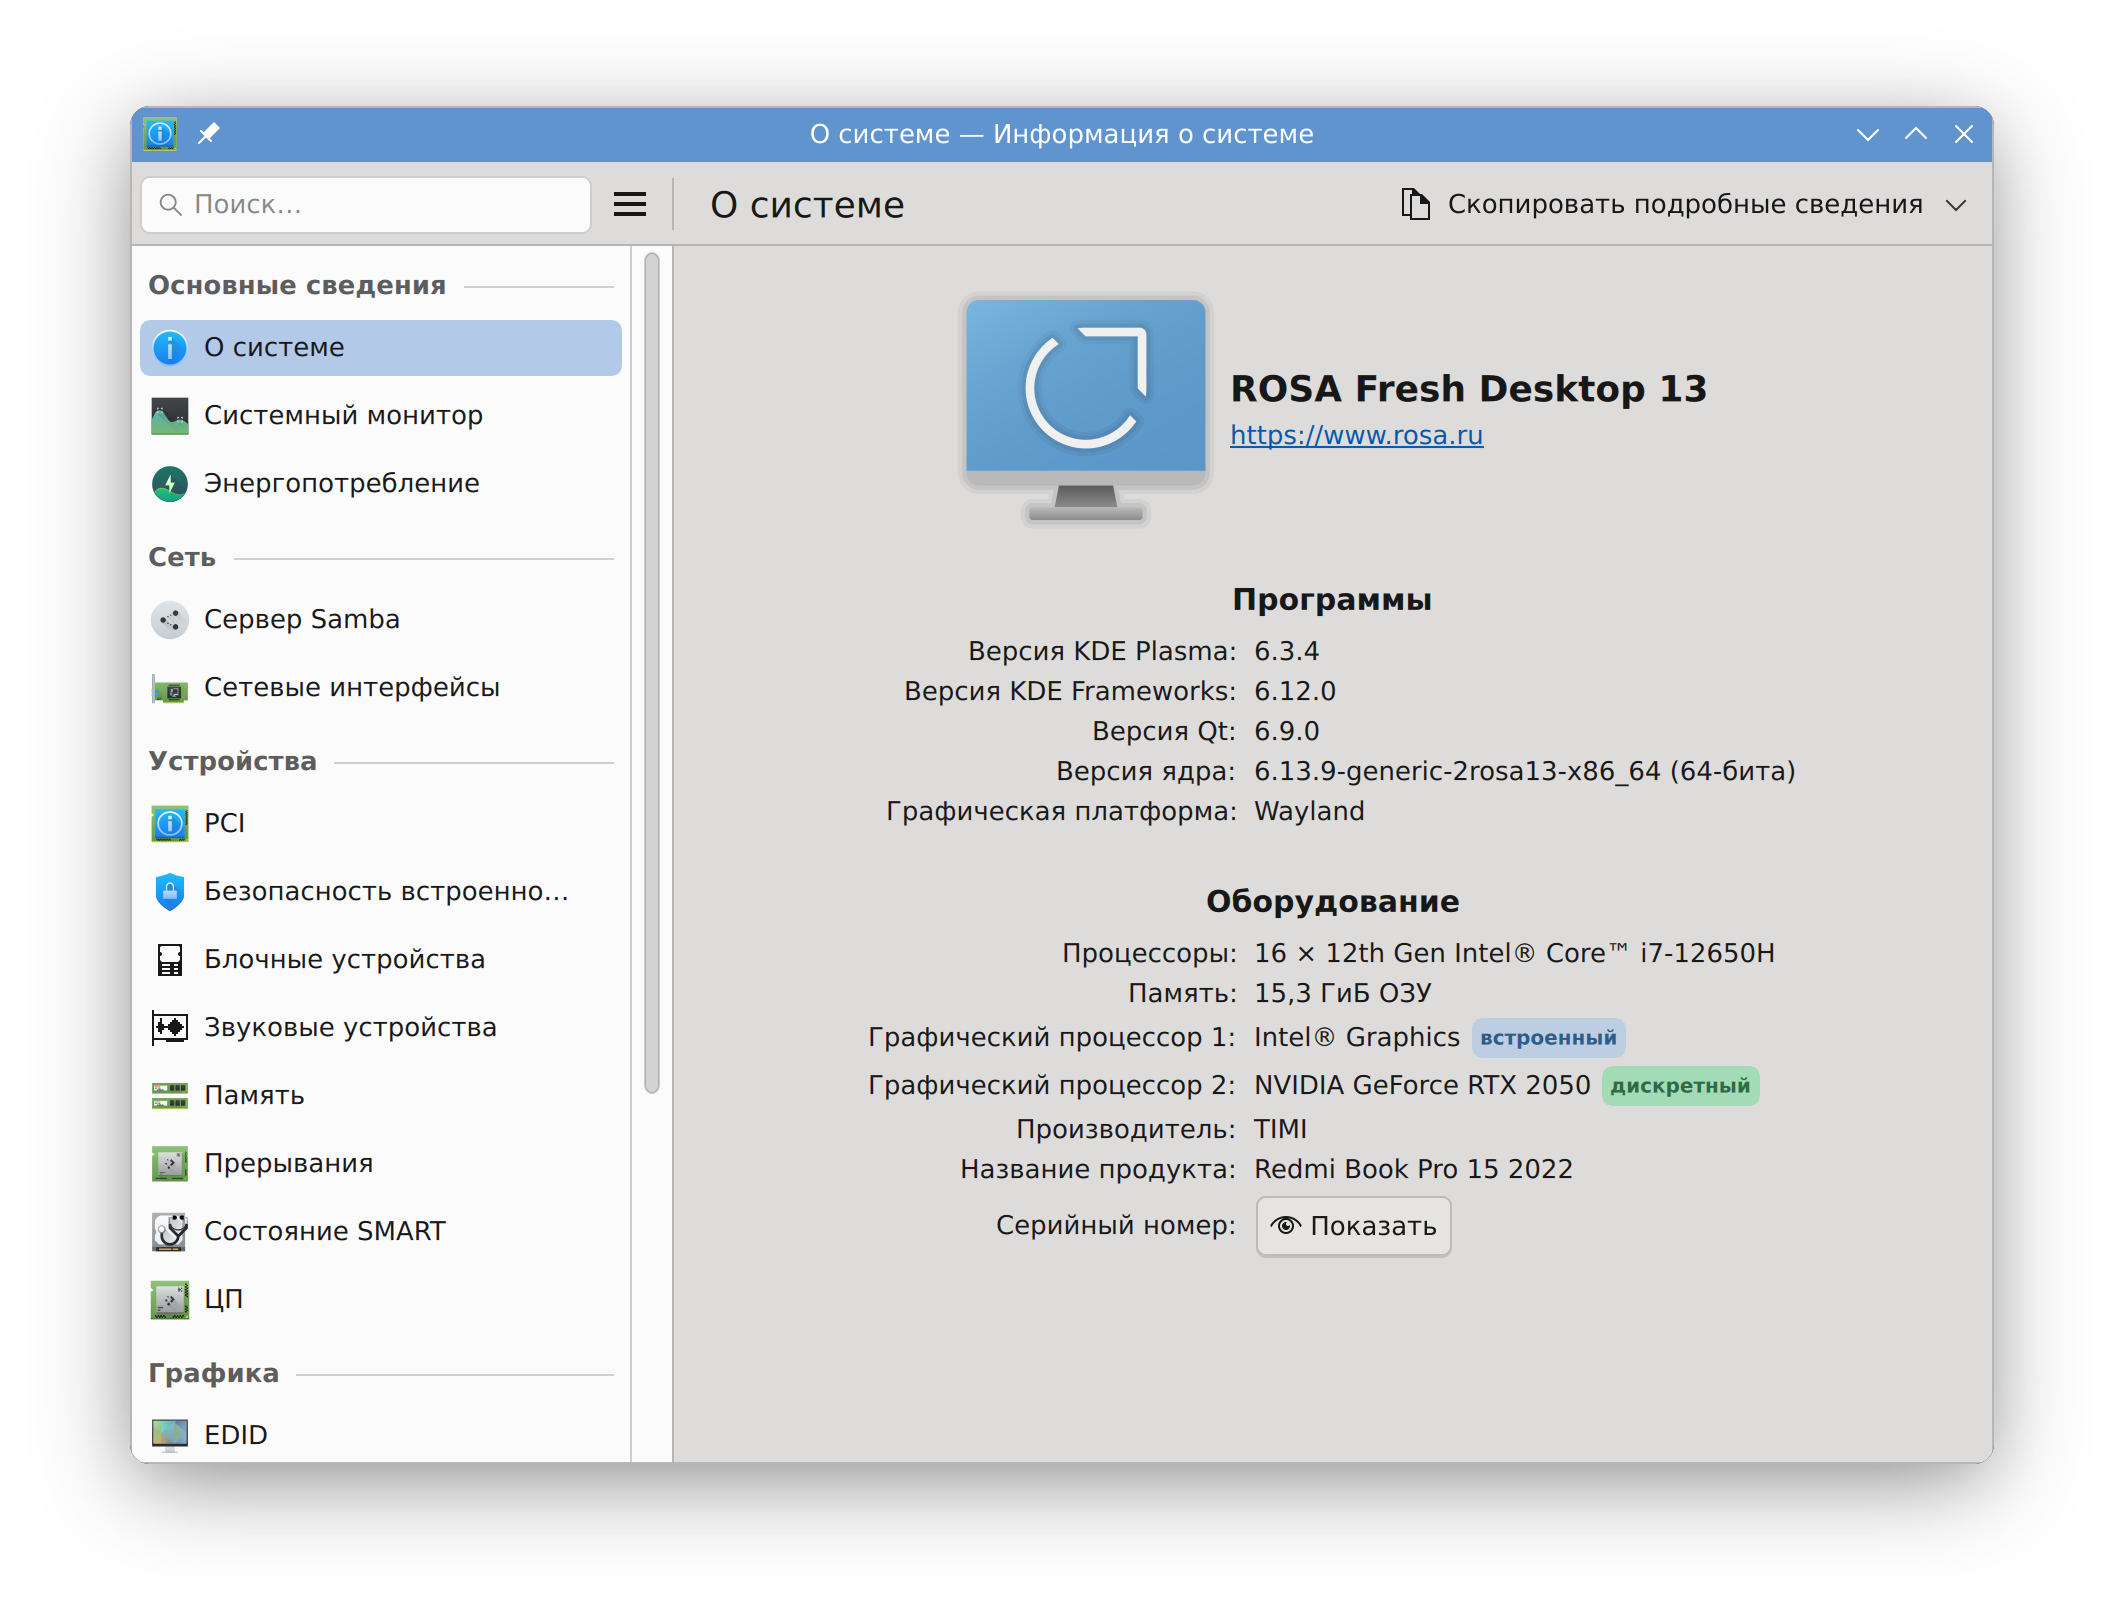Click the Network interfaces card icon

point(169,688)
